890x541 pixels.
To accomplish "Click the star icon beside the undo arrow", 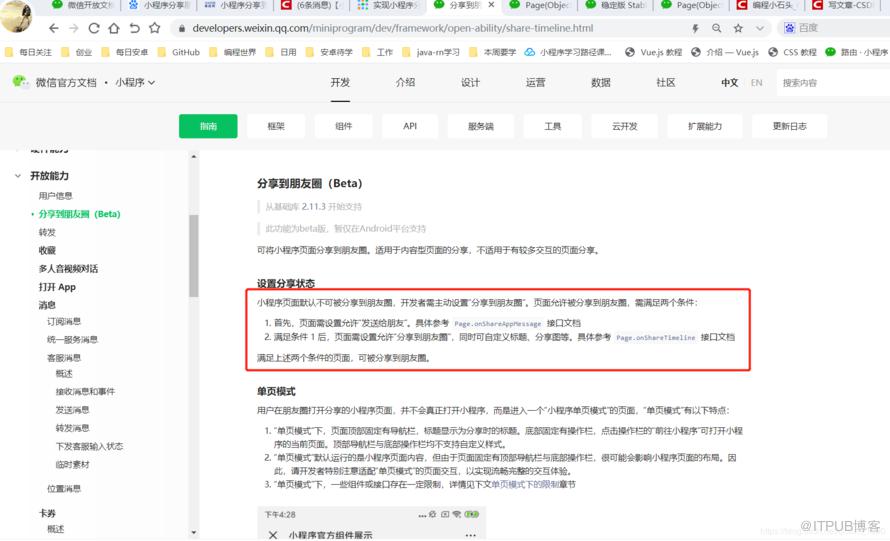I will 154,28.
